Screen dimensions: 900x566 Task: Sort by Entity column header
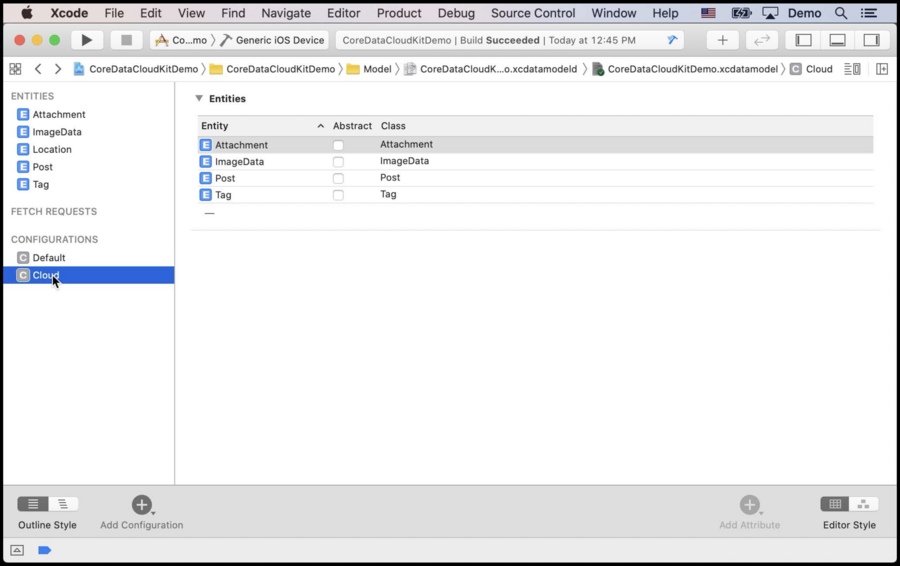pyautogui.click(x=263, y=126)
